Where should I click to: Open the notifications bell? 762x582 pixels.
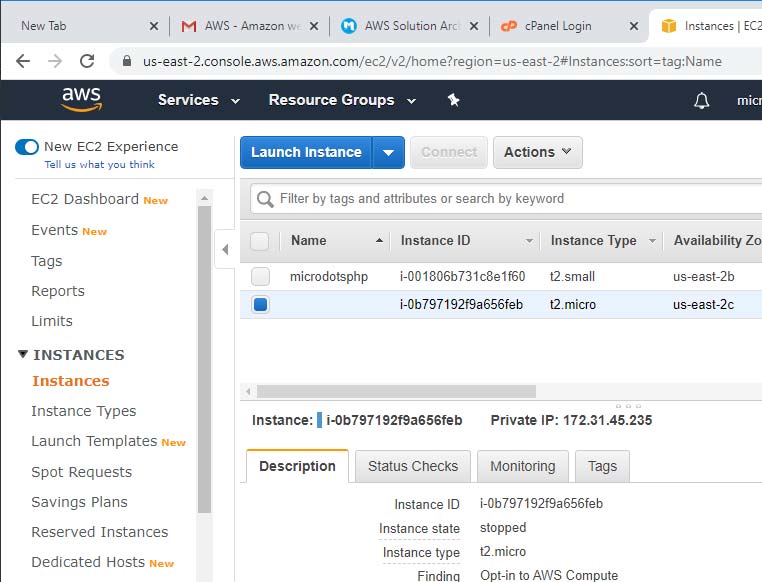(x=701, y=101)
